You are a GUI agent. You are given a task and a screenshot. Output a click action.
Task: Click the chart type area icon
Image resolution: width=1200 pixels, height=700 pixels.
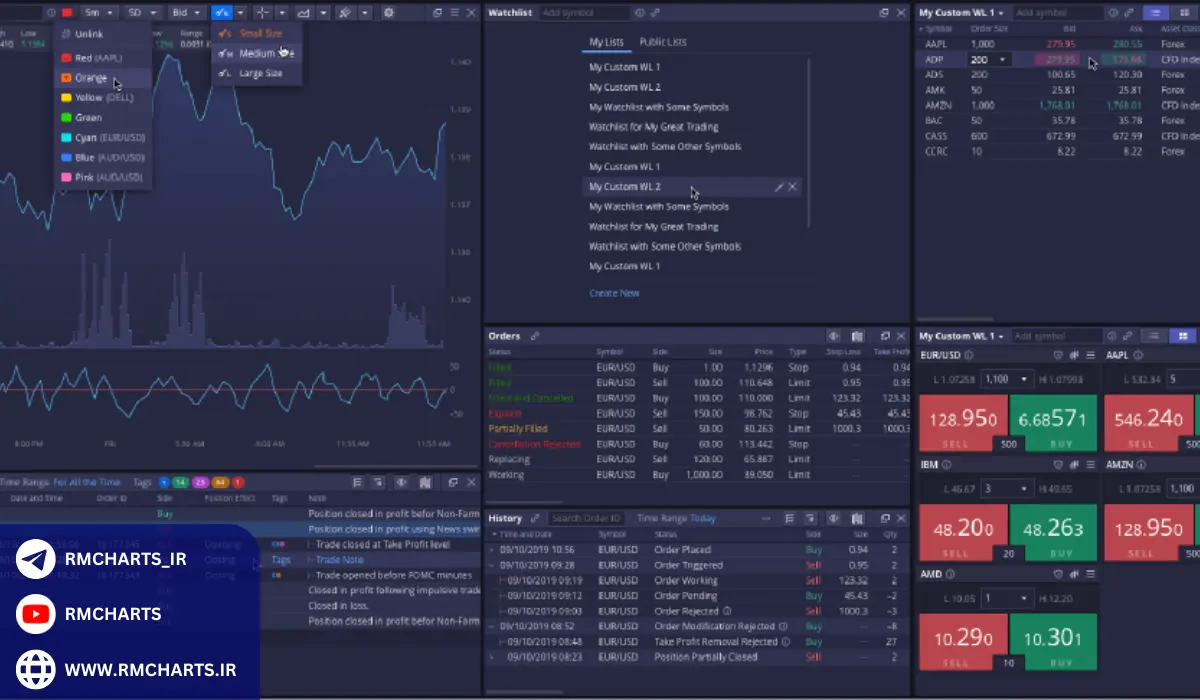coord(303,13)
